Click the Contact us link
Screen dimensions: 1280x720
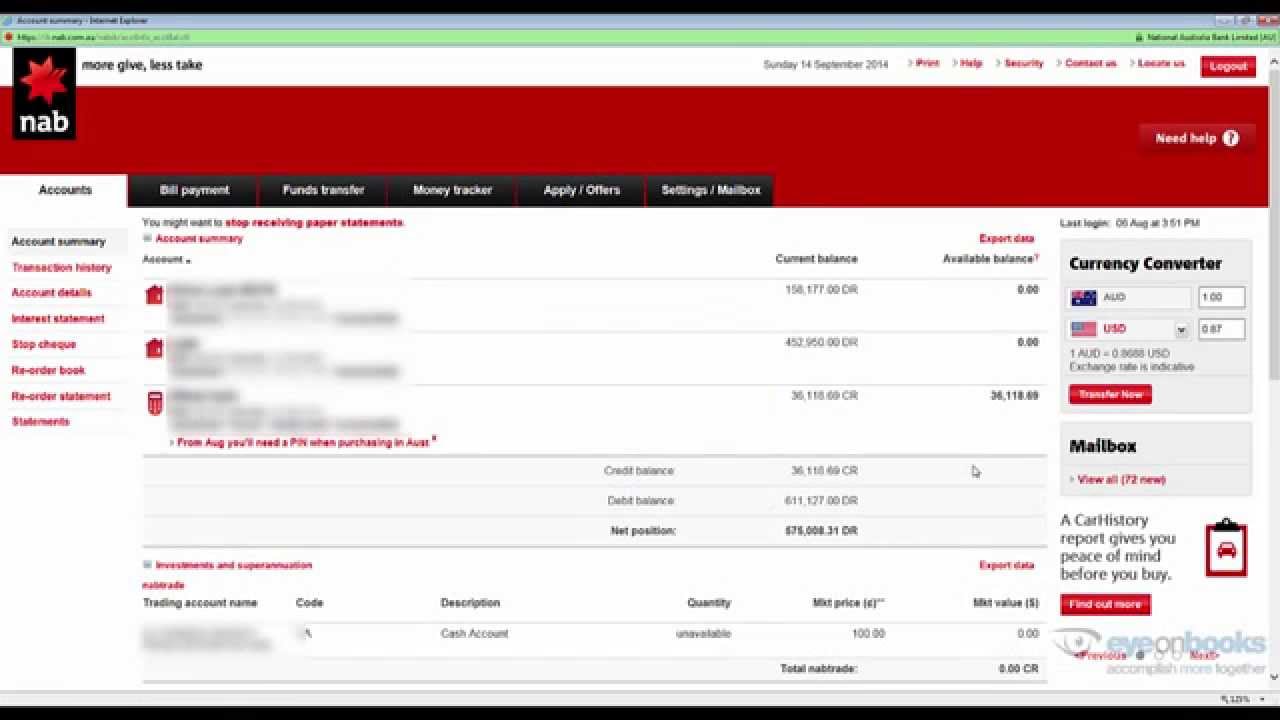[x=1090, y=63]
